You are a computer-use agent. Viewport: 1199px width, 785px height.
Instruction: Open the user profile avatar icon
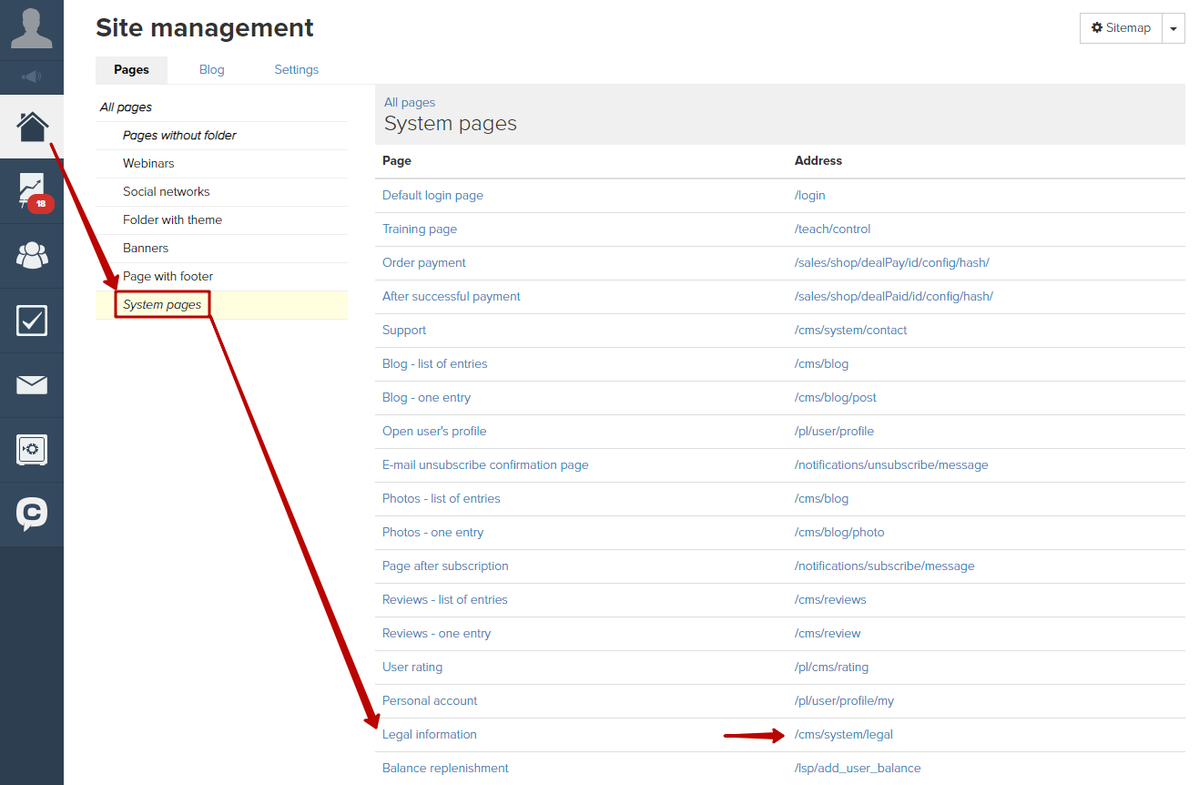click(x=31, y=29)
